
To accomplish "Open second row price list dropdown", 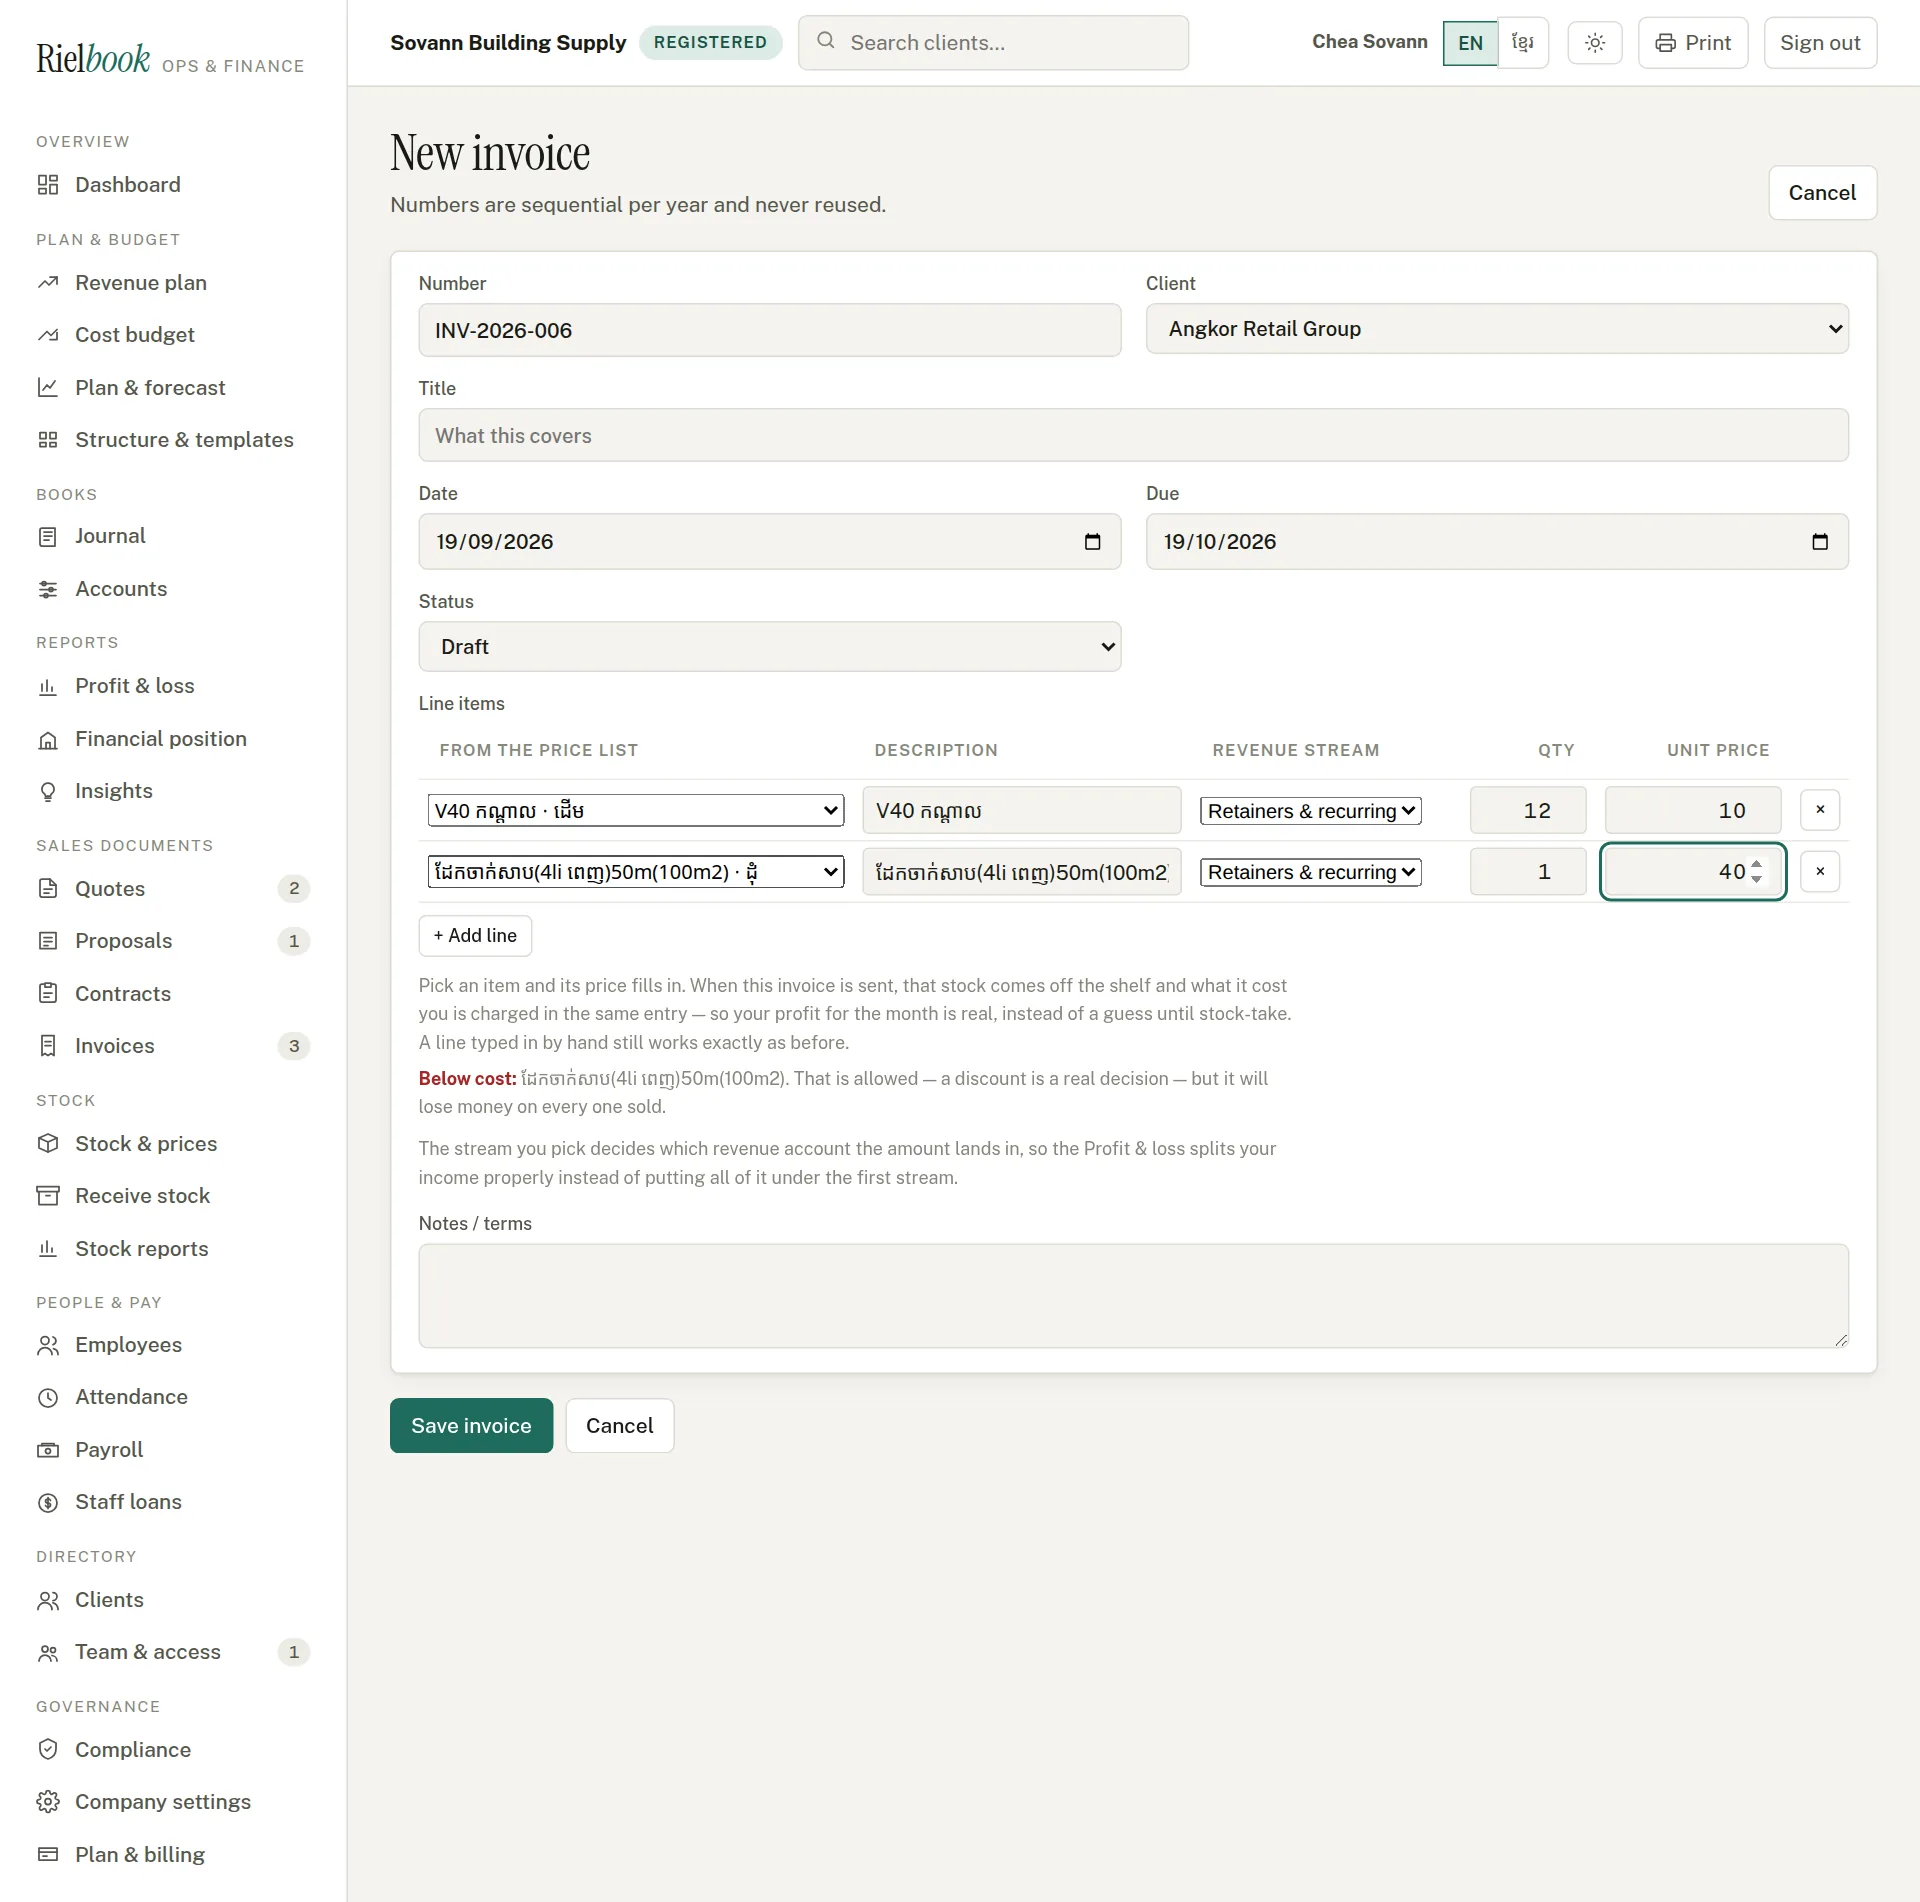I will pos(636,872).
